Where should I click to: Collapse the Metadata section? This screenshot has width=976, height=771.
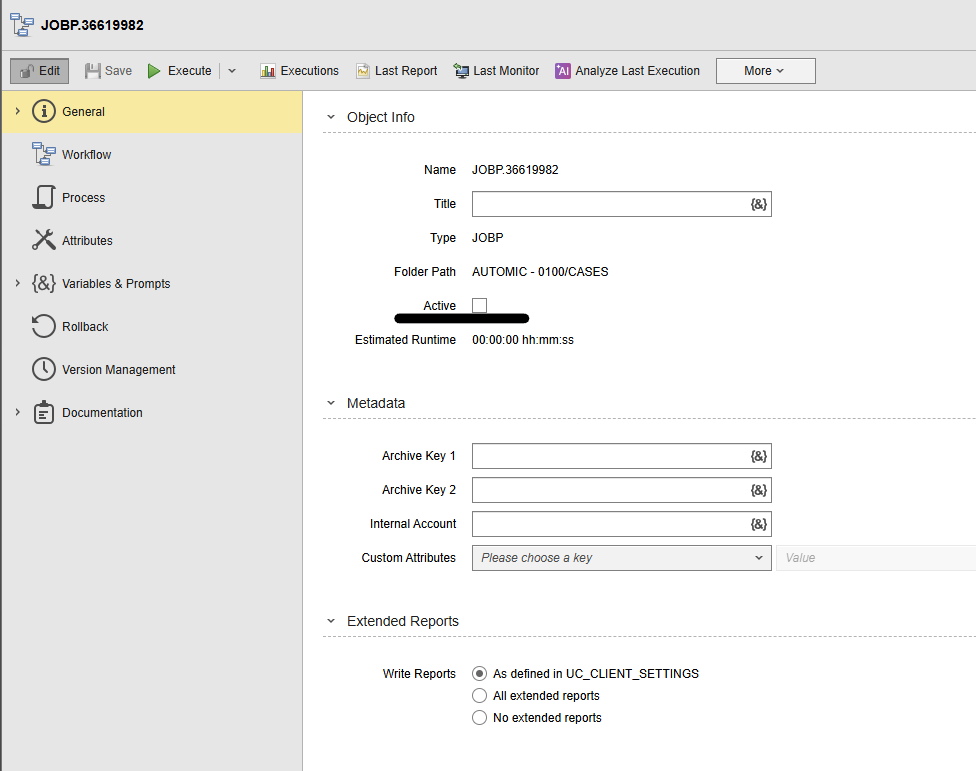click(x=331, y=403)
